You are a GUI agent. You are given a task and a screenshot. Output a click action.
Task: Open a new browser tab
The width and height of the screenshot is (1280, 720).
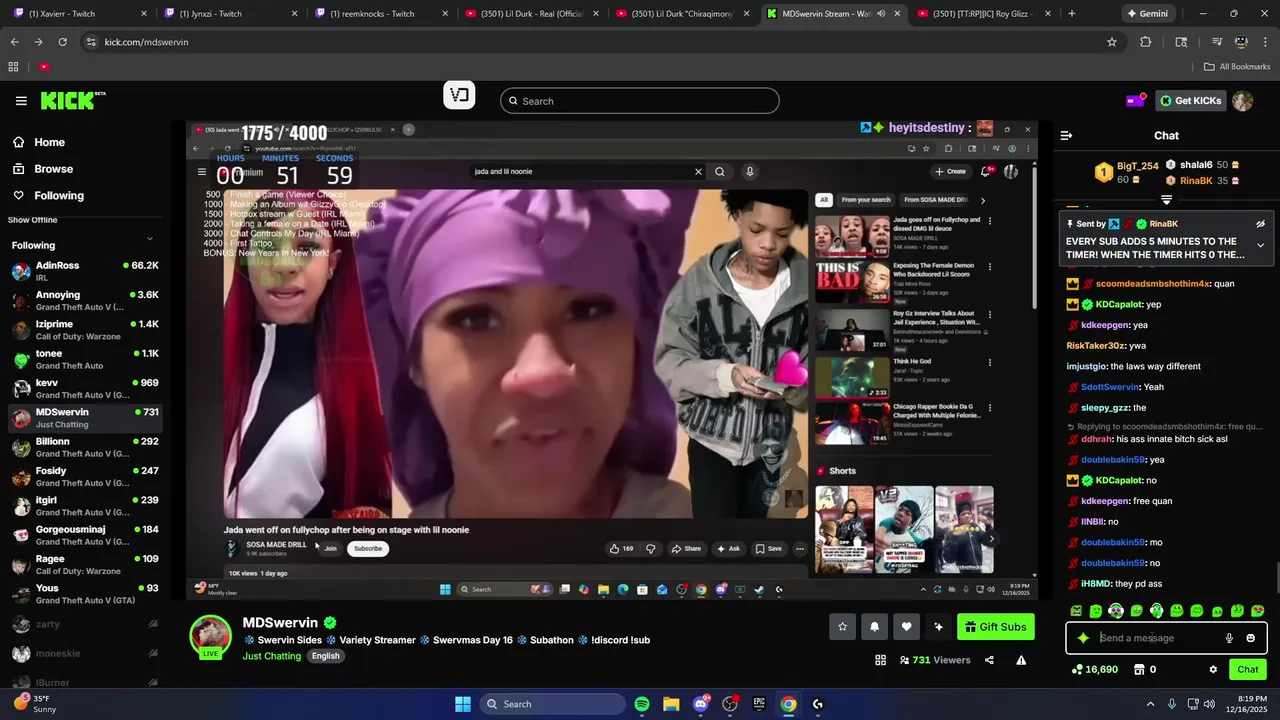pos(1071,14)
